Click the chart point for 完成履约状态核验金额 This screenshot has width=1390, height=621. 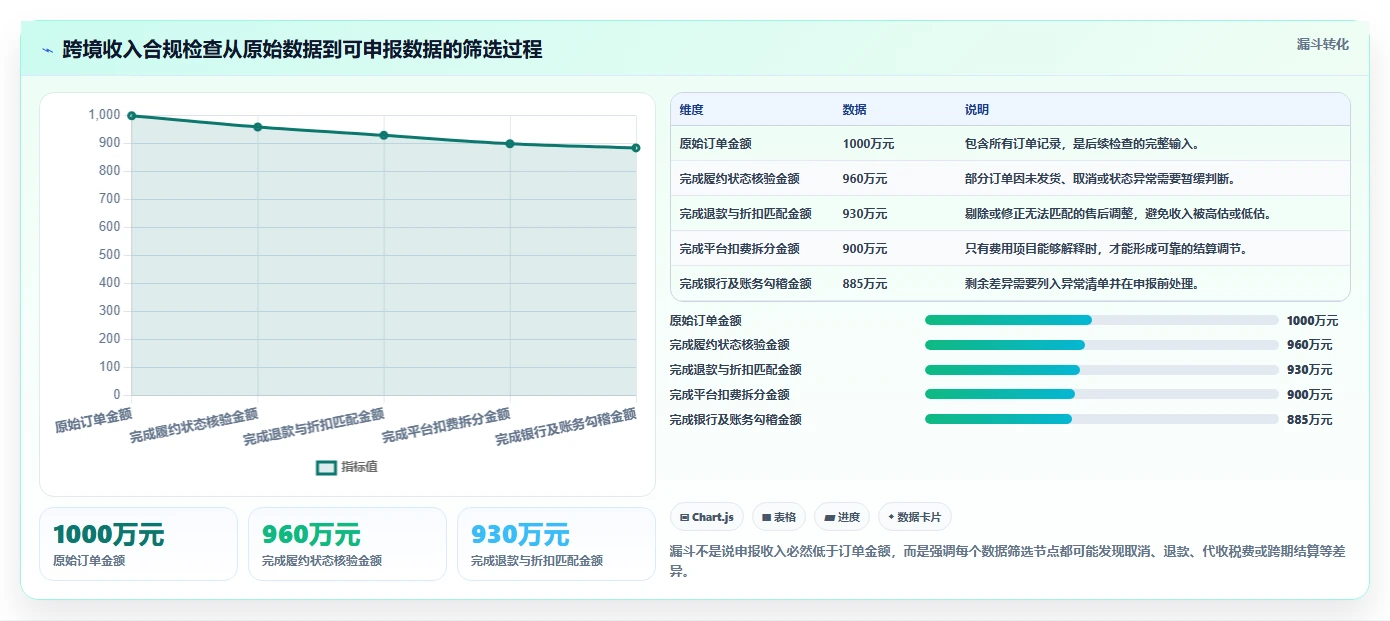258,127
